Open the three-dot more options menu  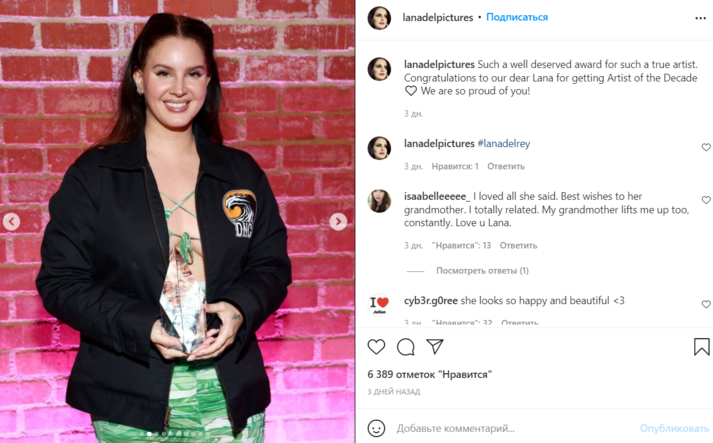(700, 18)
